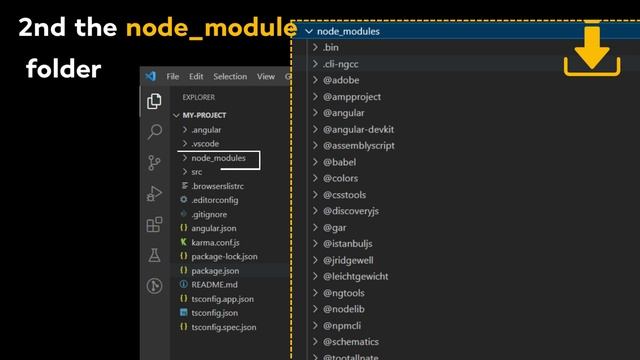640x360 pixels.
Task: Click the tsconfig.json file icon
Action: click(x=184, y=313)
